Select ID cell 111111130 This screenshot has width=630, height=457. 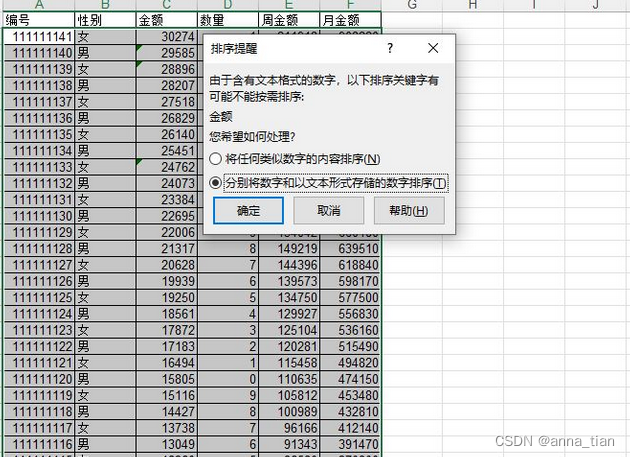[x=39, y=216]
